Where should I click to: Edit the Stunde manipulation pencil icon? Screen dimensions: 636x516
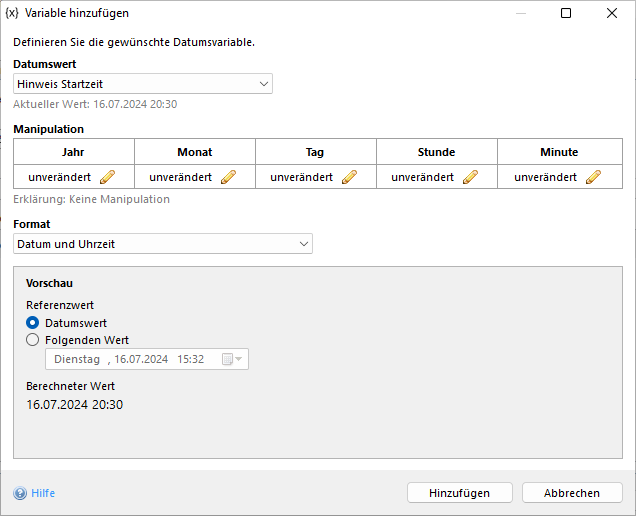[x=470, y=177]
